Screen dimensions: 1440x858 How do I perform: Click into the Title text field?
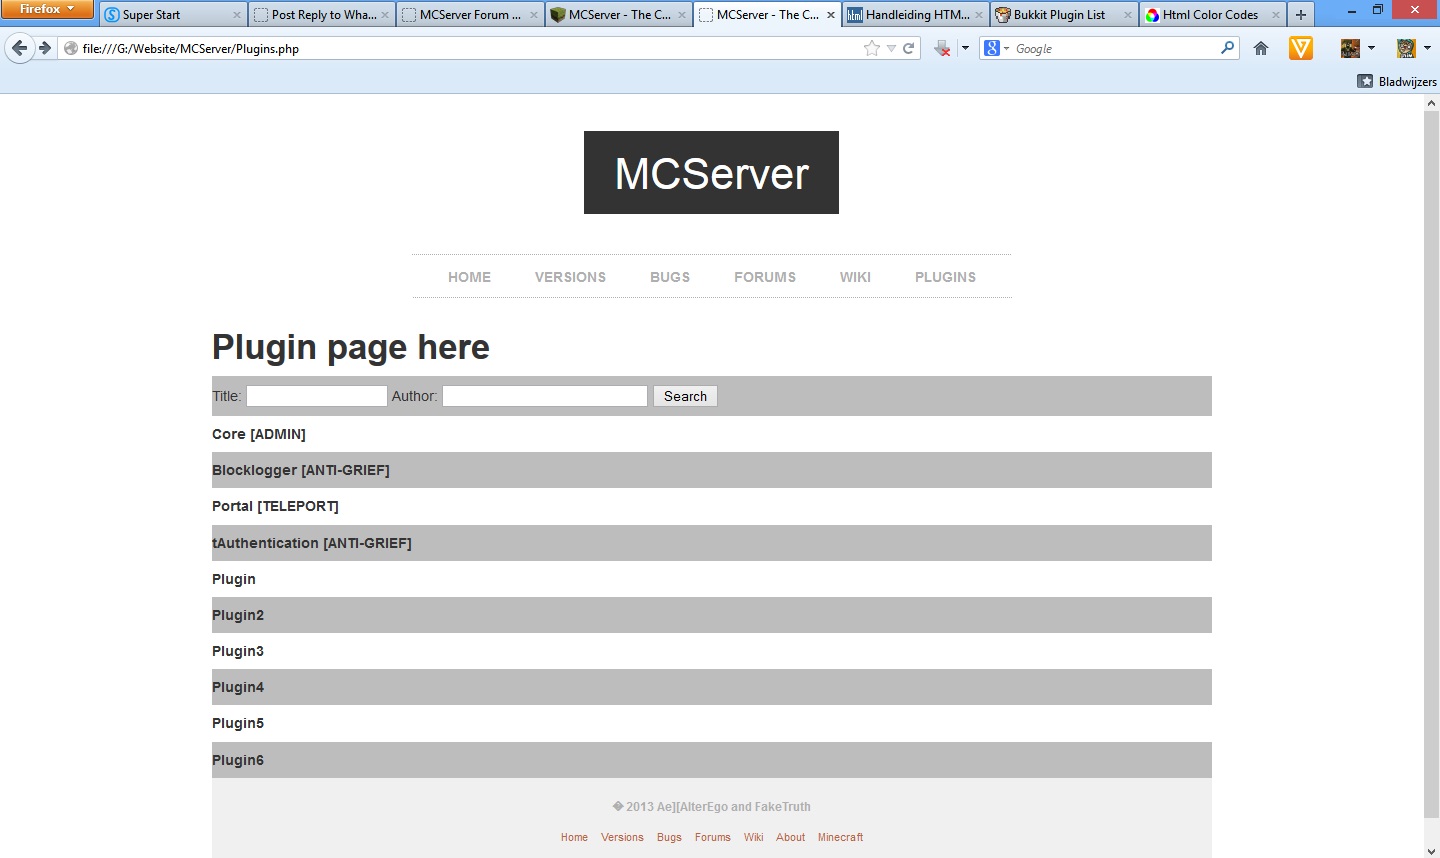(x=317, y=396)
